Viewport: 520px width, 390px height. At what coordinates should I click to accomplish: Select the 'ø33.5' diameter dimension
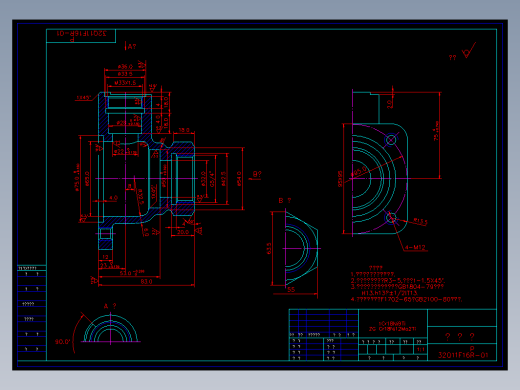(x=125, y=74)
